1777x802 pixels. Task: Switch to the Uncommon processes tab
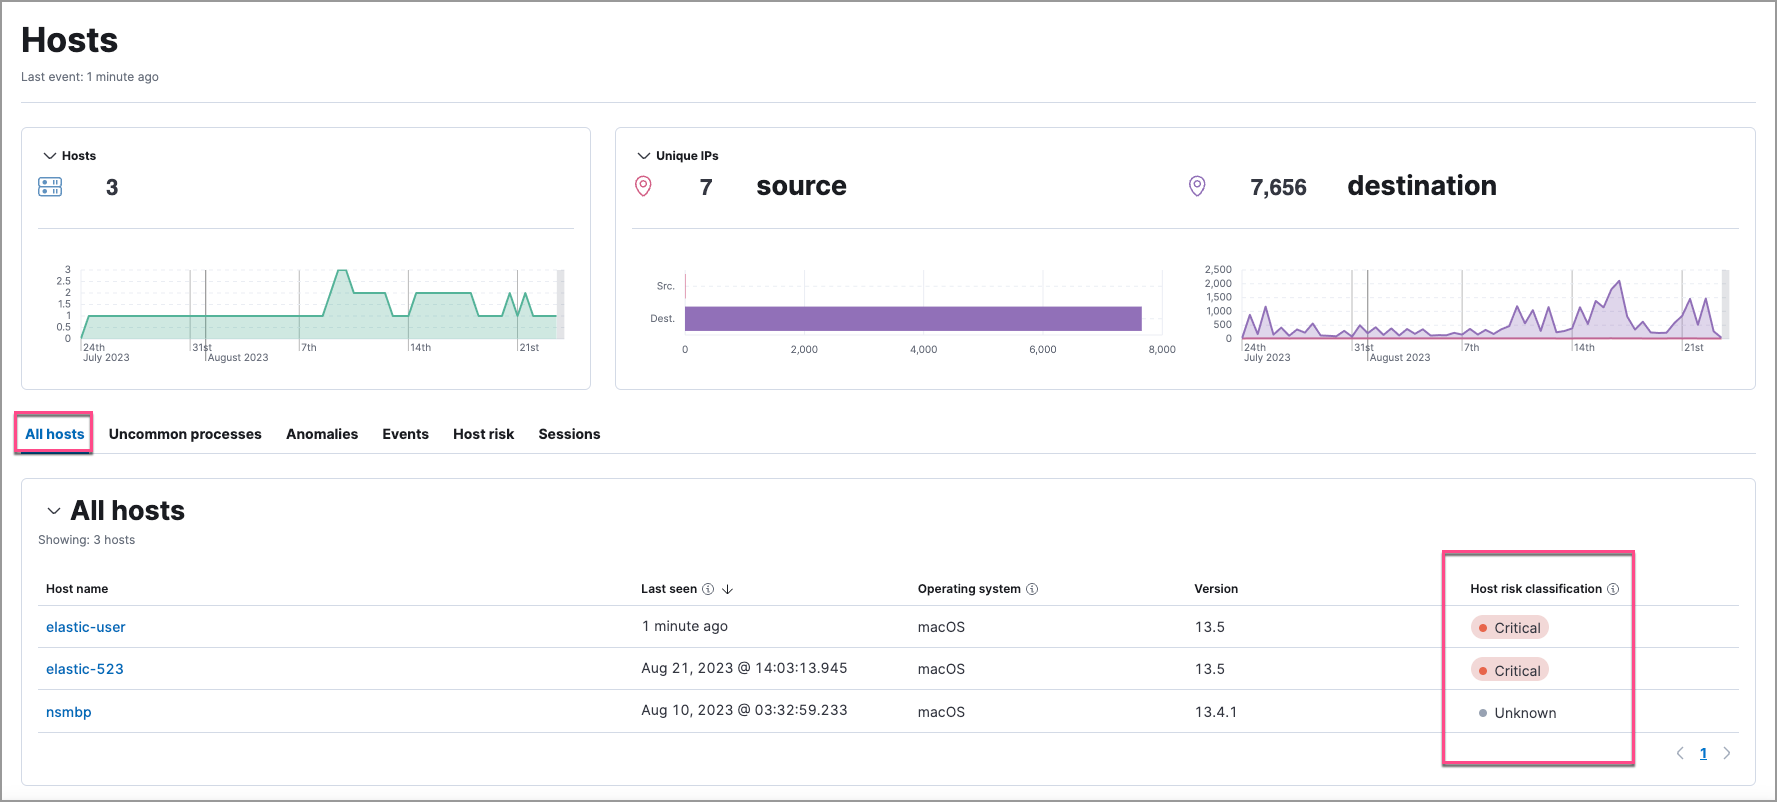tap(185, 434)
